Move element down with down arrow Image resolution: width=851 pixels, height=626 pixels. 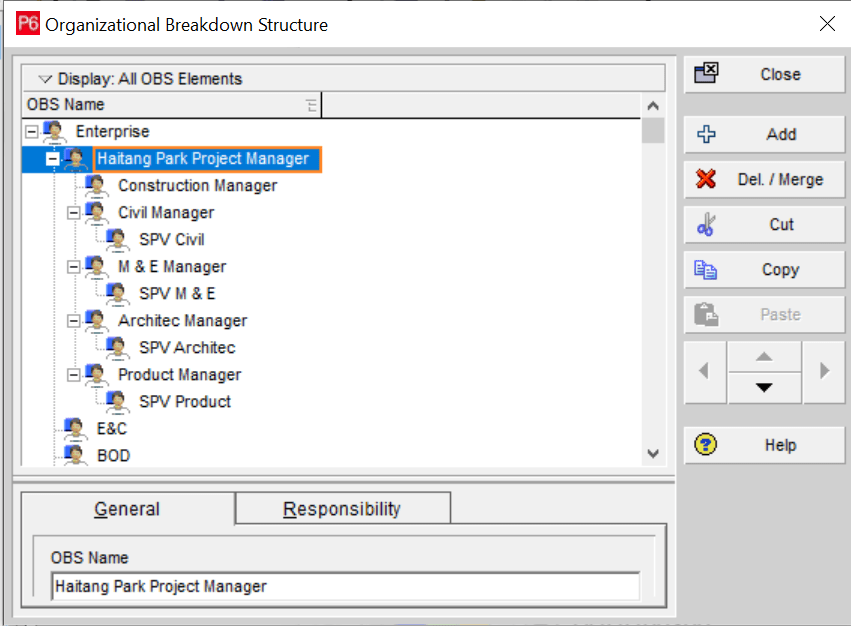point(764,388)
